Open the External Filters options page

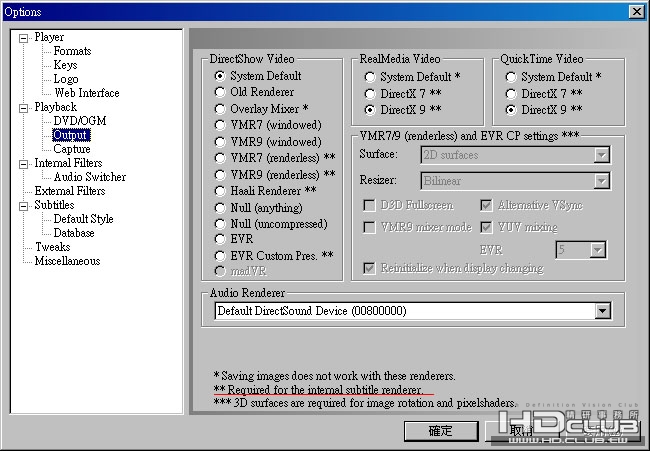click(70, 191)
